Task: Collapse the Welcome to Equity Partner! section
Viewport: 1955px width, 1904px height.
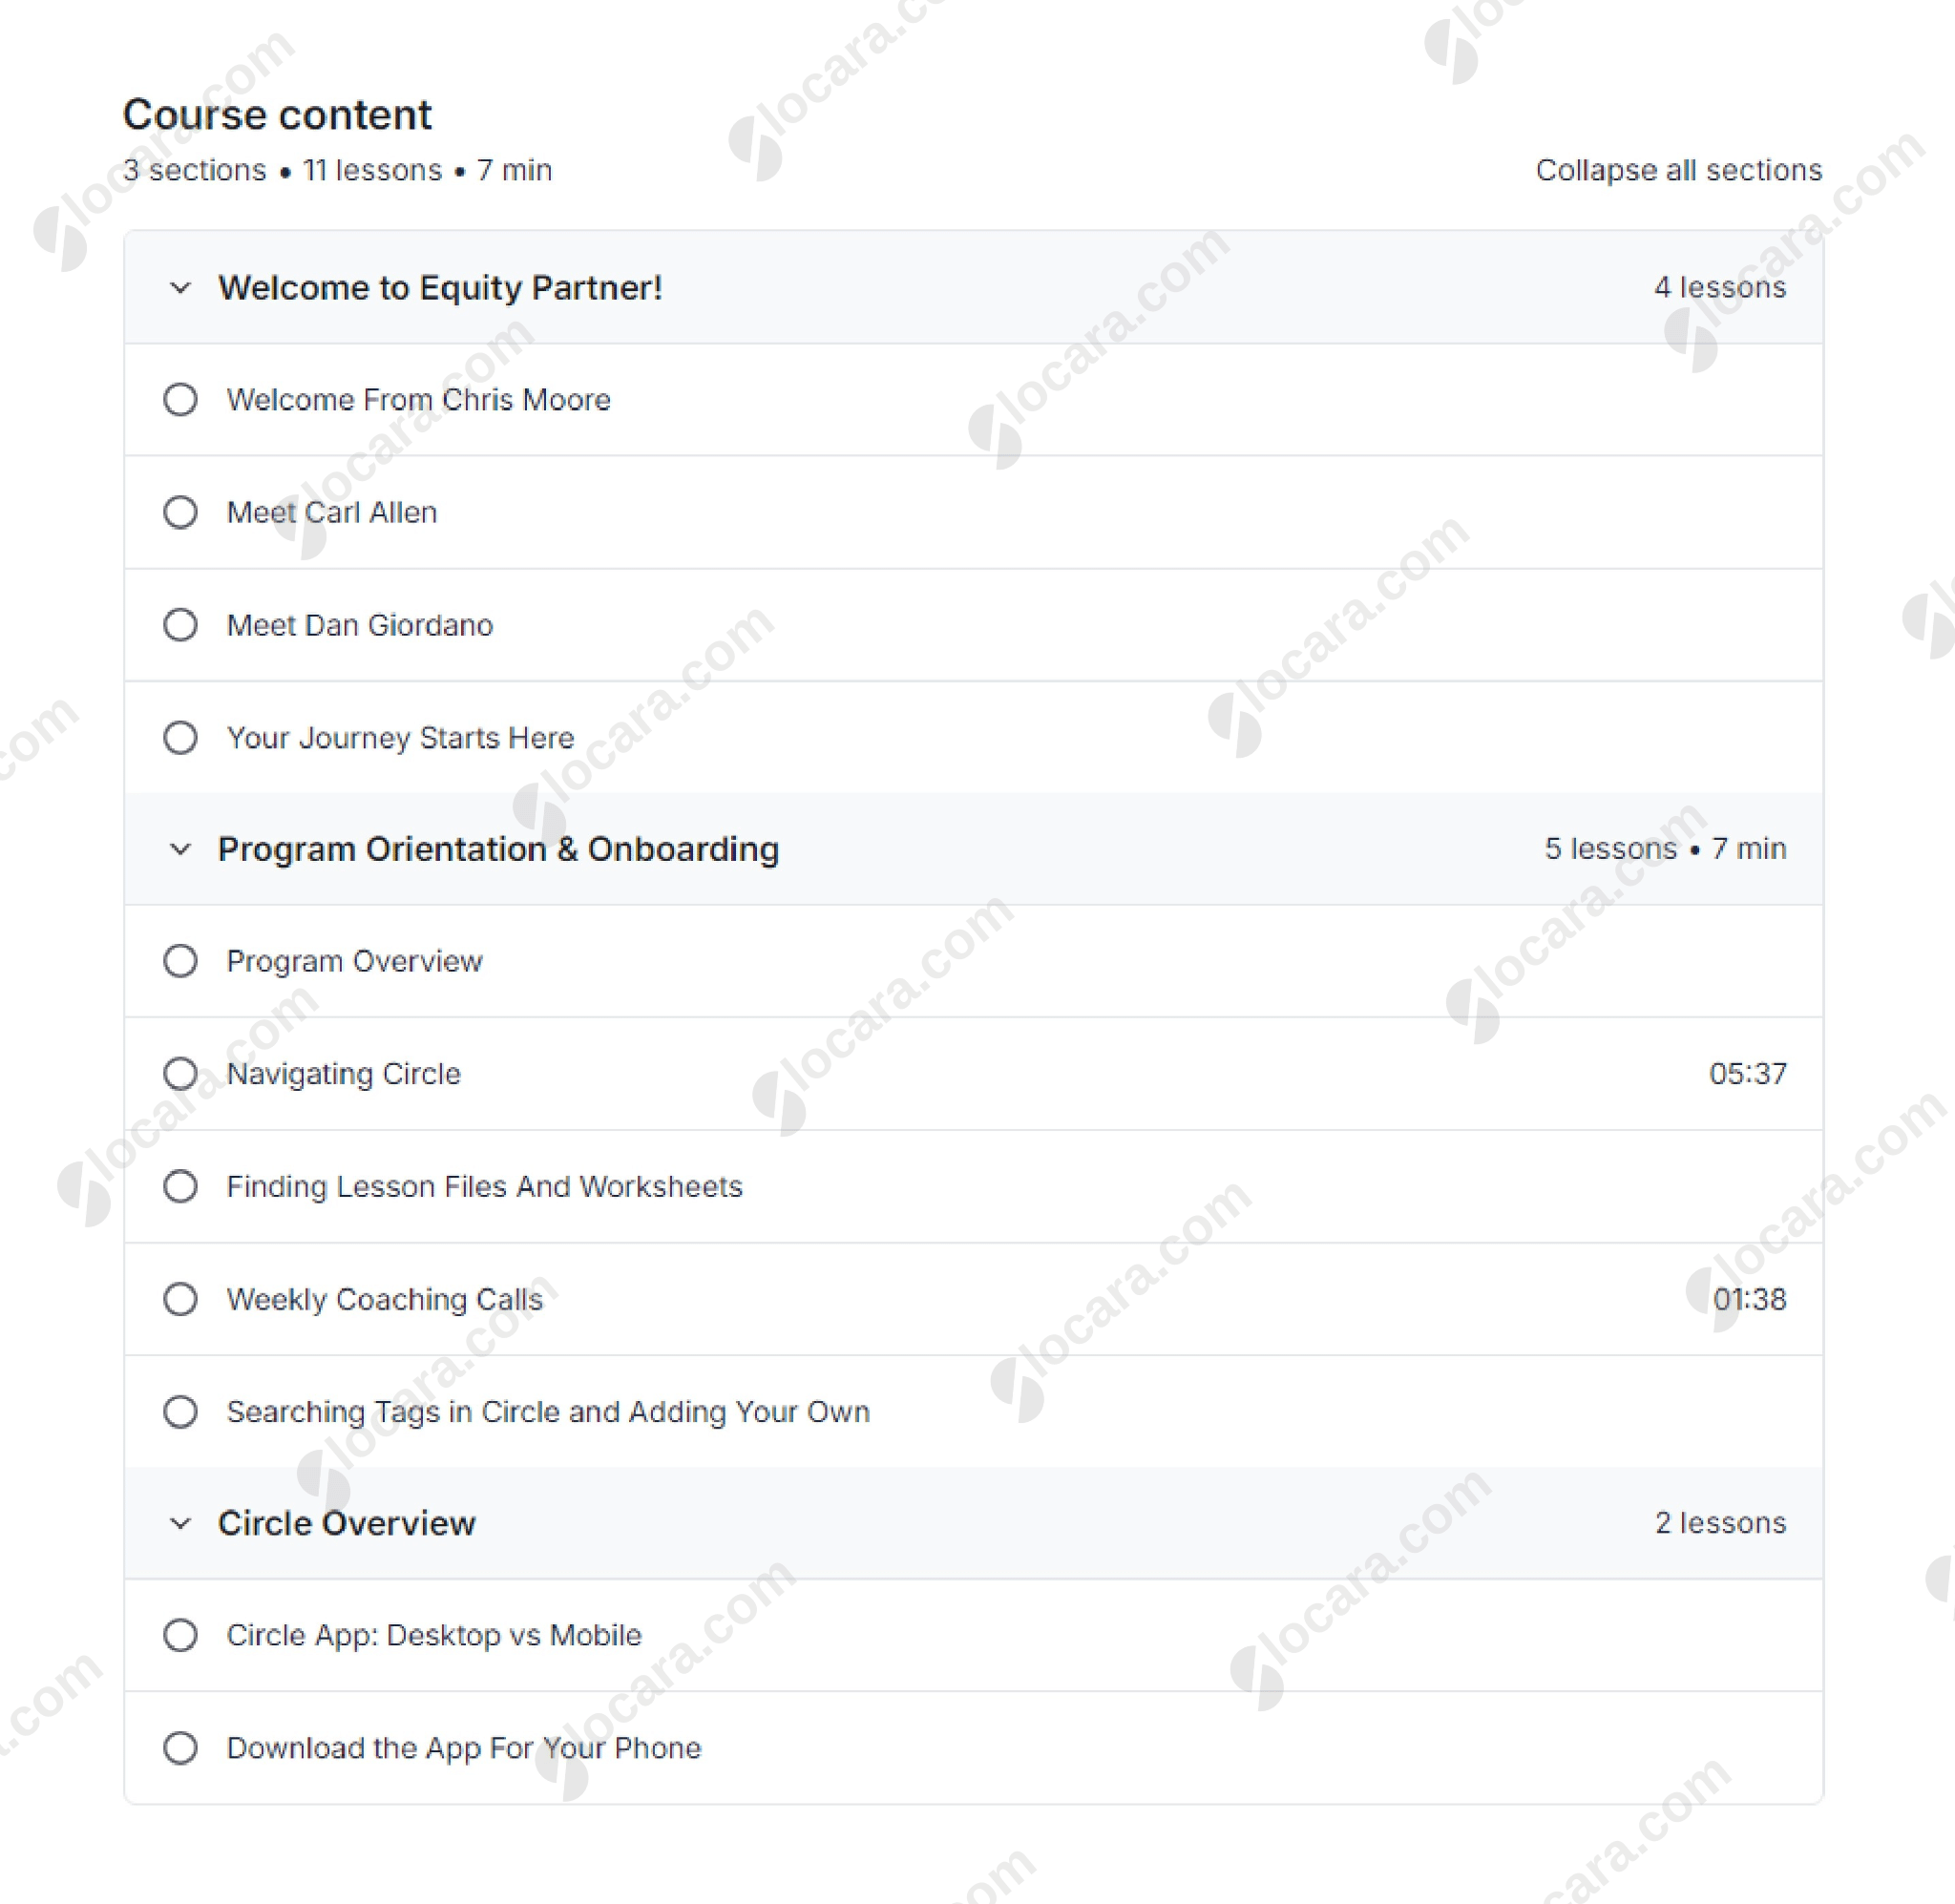Action: [180, 288]
